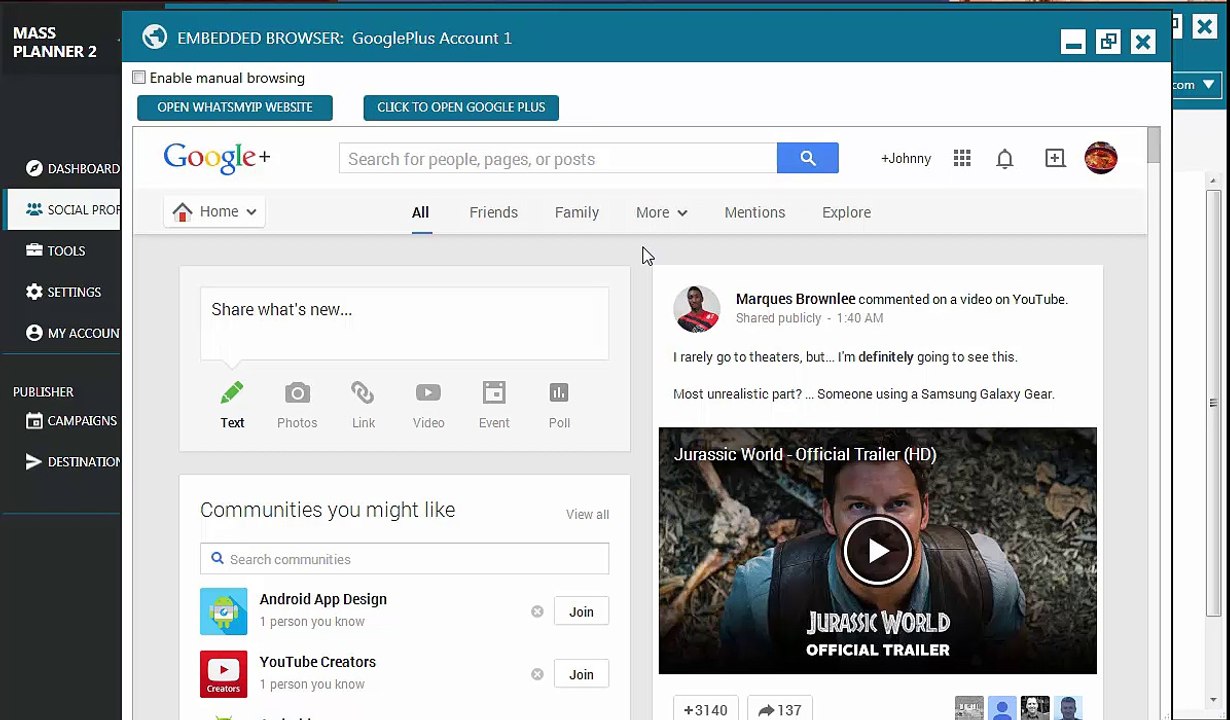Click the share new post icon

click(1055, 158)
